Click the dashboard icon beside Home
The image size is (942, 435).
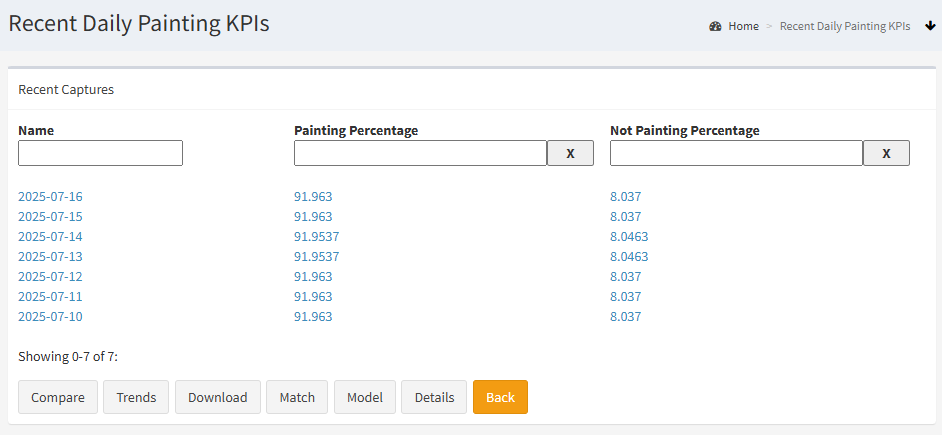tap(715, 26)
